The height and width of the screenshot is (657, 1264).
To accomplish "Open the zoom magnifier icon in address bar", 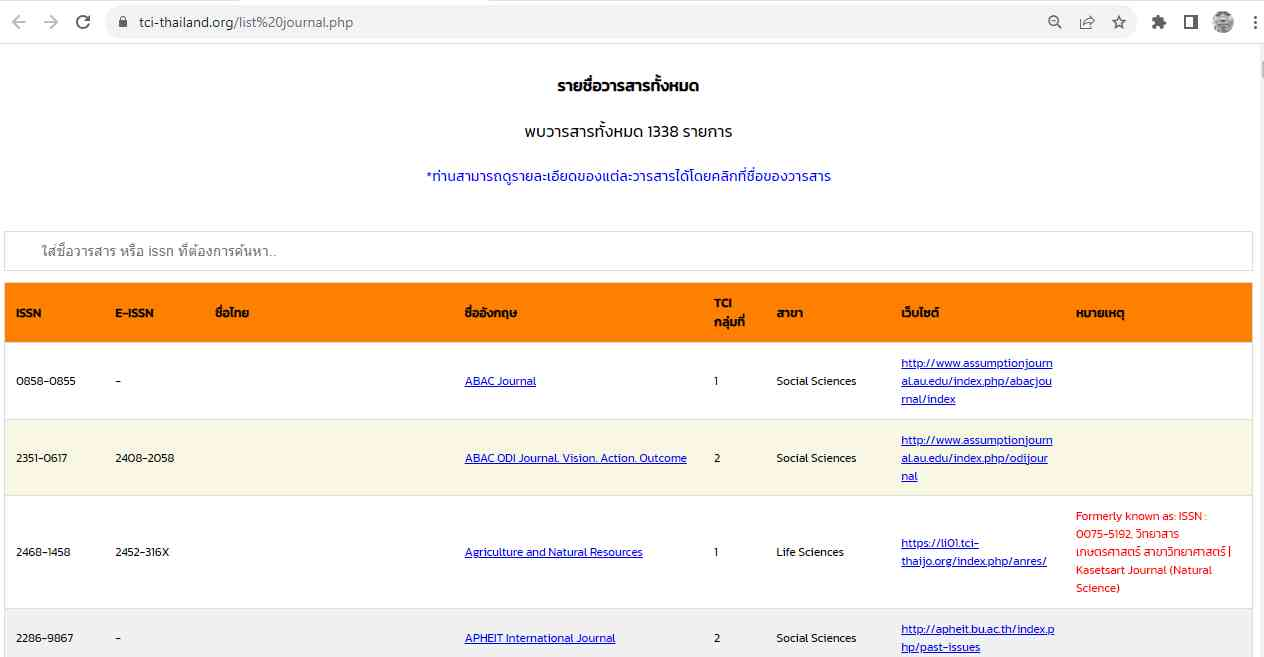I will 1055,22.
